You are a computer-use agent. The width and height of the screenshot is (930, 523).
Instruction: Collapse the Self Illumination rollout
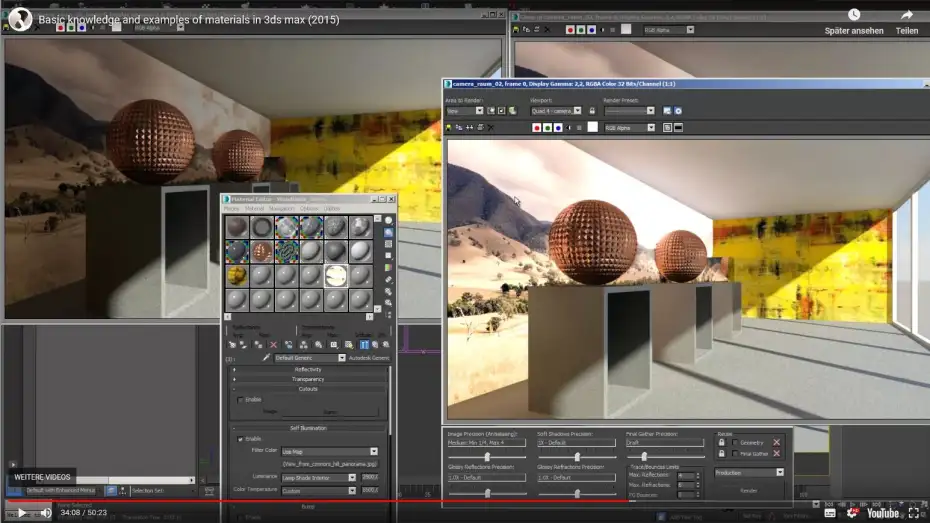coord(308,428)
